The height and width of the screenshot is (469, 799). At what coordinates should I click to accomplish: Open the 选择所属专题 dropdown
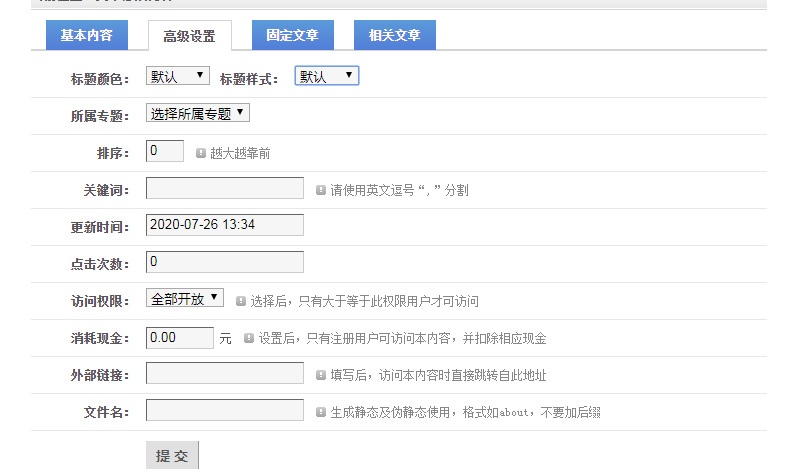pyautogui.click(x=197, y=113)
